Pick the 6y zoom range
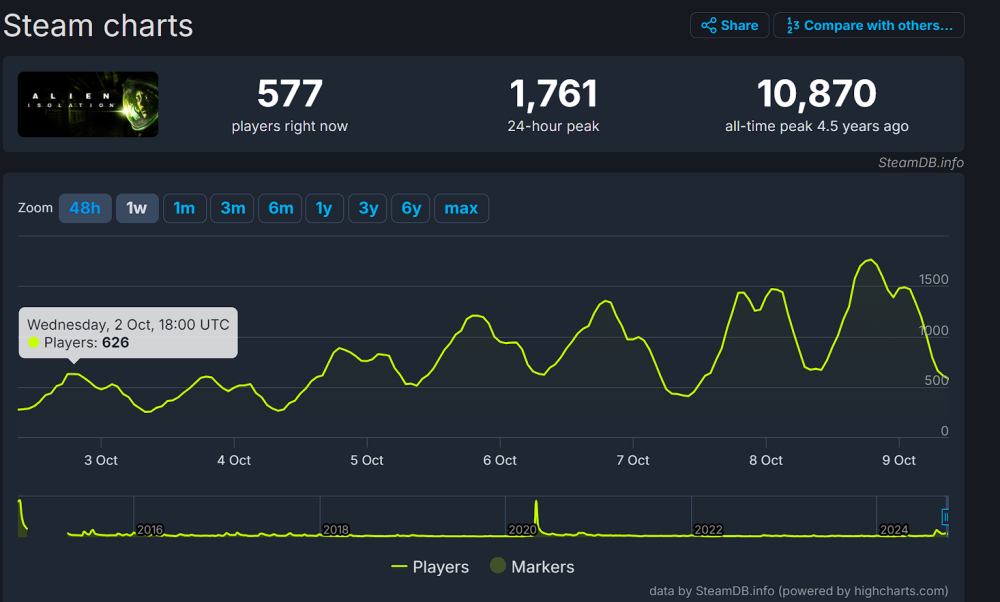This screenshot has height=602, width=1000. [x=411, y=208]
